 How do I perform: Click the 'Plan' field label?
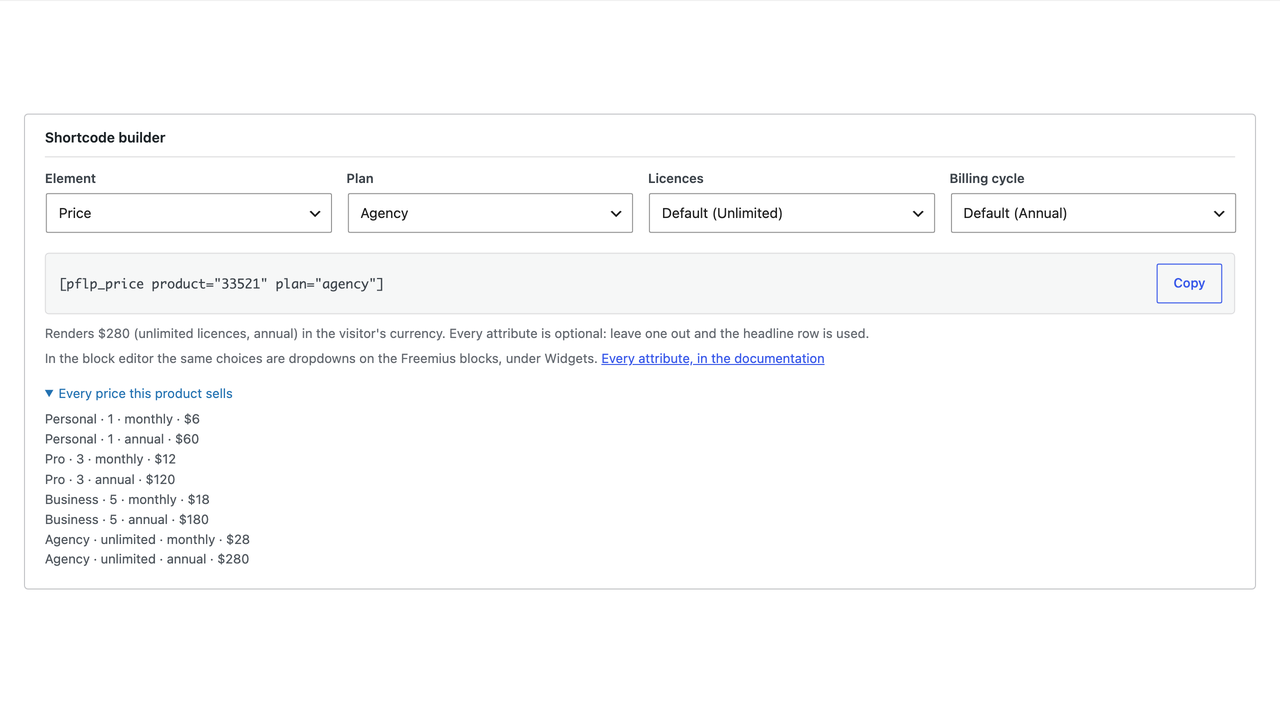pos(360,178)
